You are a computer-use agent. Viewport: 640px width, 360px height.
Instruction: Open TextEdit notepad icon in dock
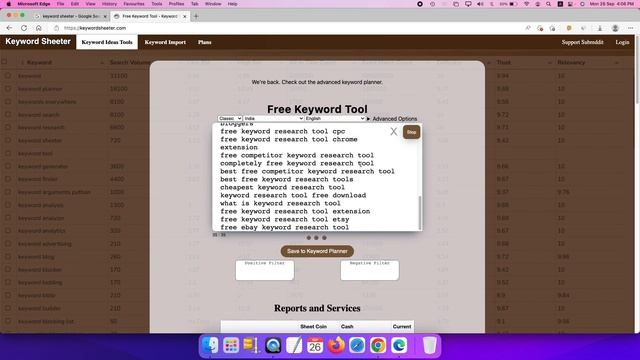pyautogui.click(x=294, y=345)
